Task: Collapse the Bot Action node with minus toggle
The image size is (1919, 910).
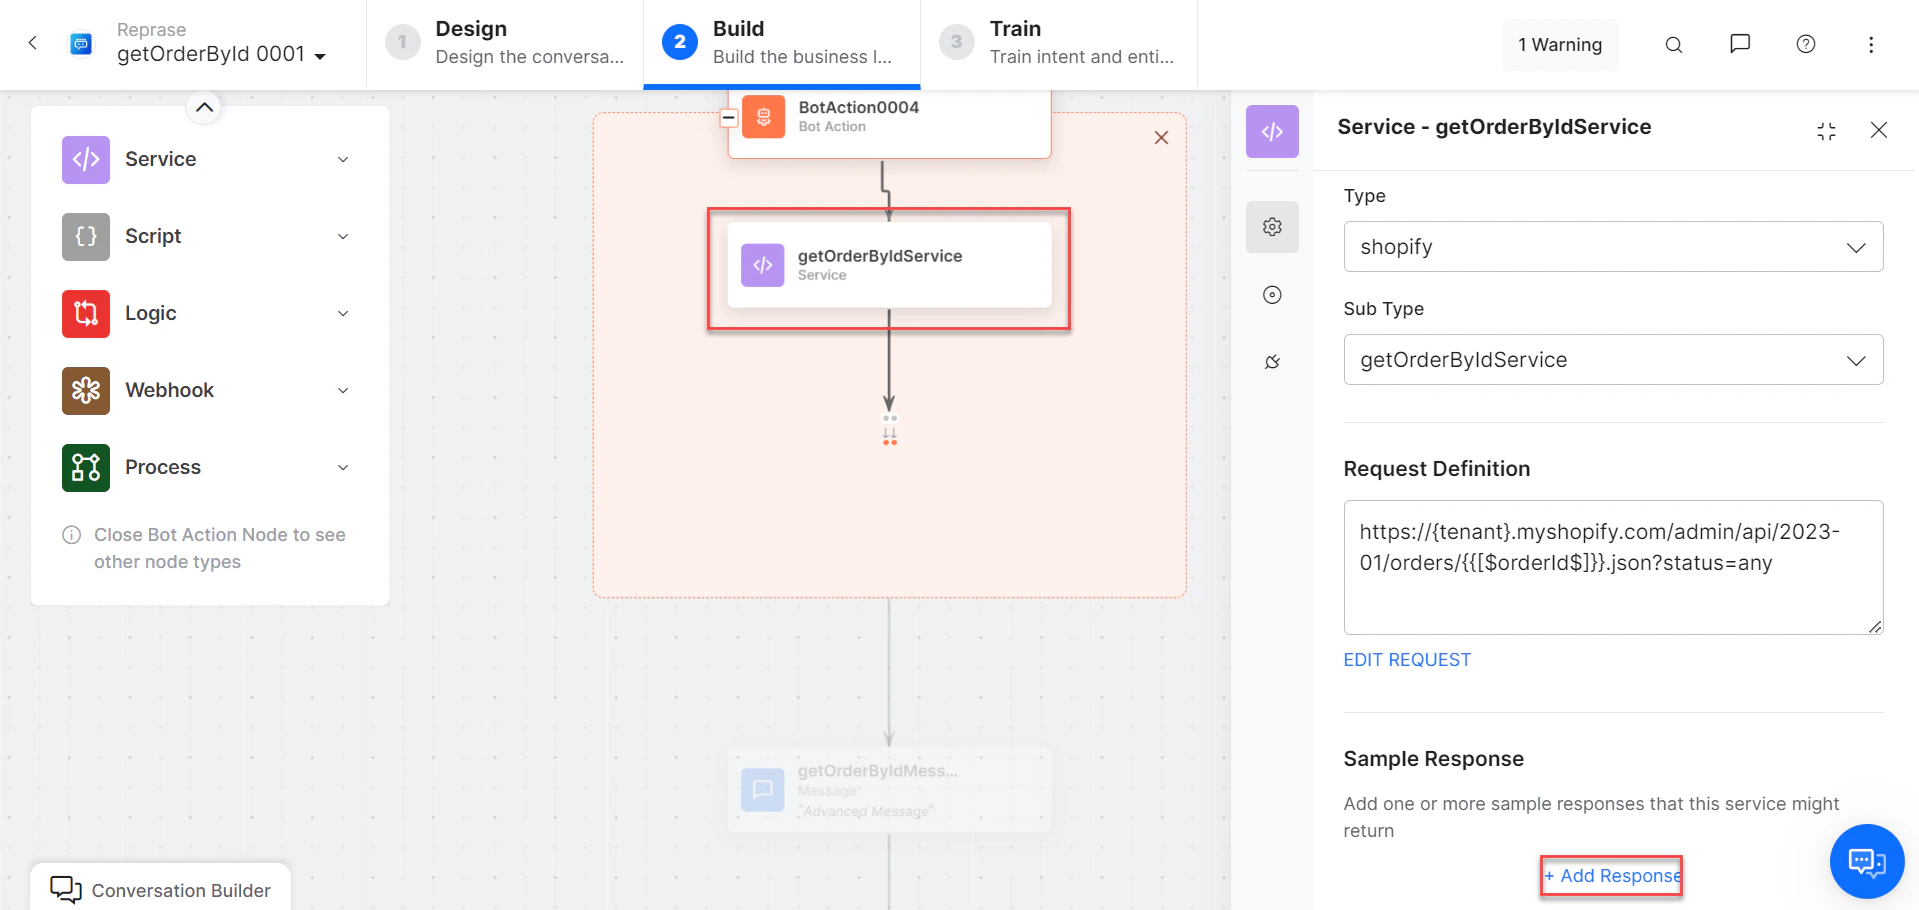Action: coord(729,117)
